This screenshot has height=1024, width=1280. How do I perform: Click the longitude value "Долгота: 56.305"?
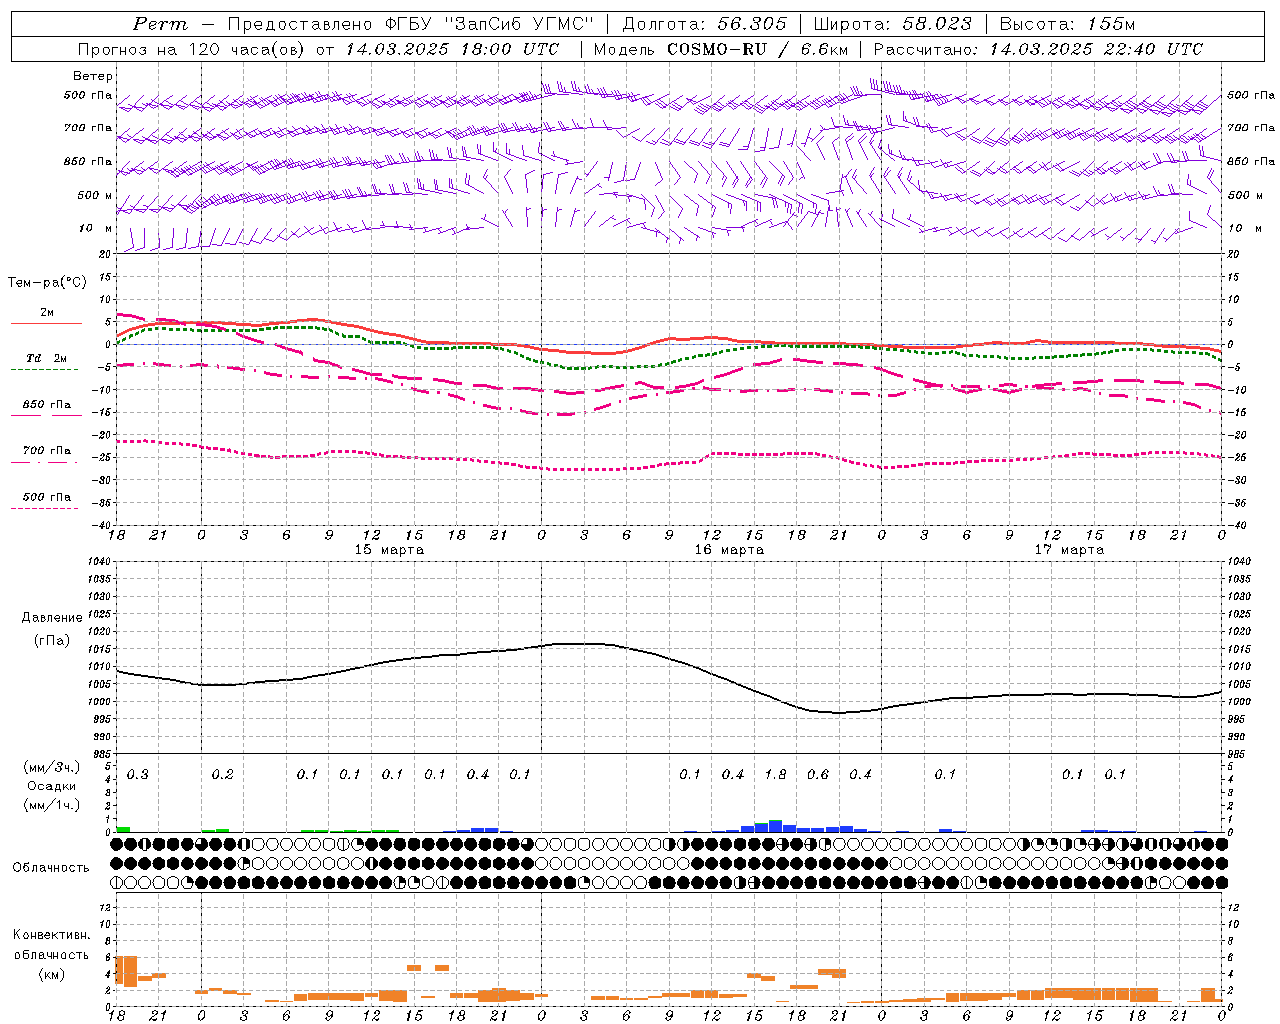705,24
